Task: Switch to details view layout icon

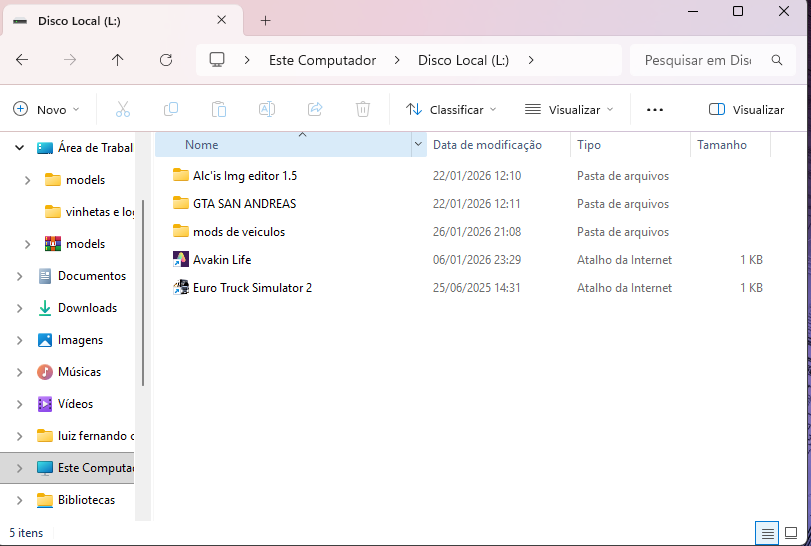Action: [x=766, y=532]
